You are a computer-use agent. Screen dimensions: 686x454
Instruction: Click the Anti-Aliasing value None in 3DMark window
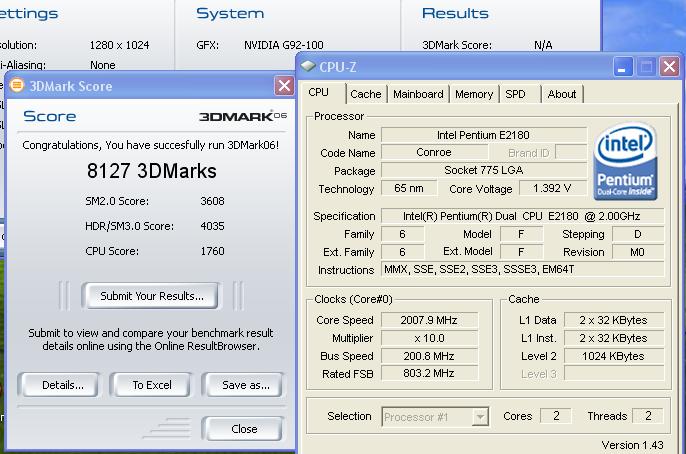click(x=103, y=65)
